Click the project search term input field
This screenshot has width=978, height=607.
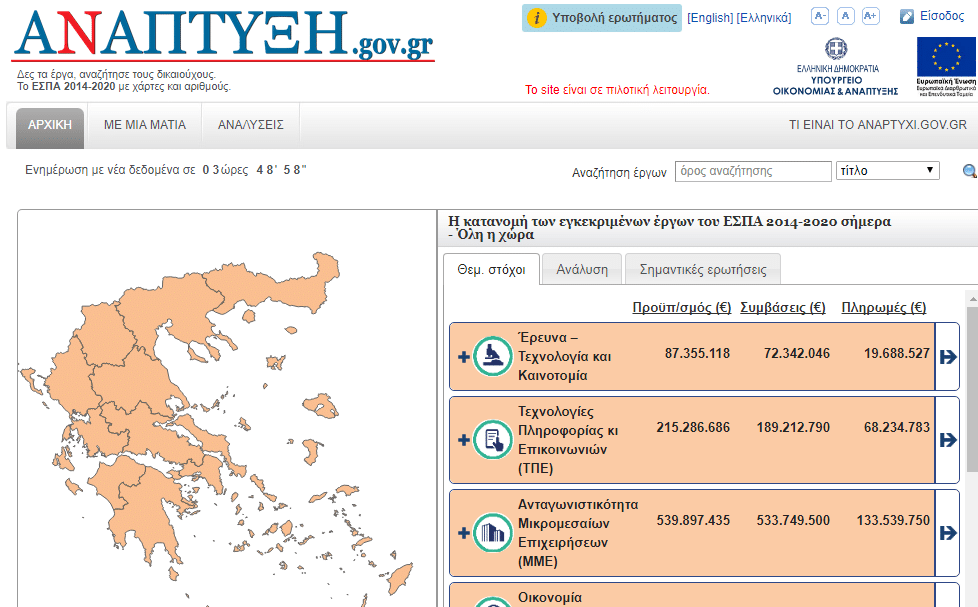point(753,171)
